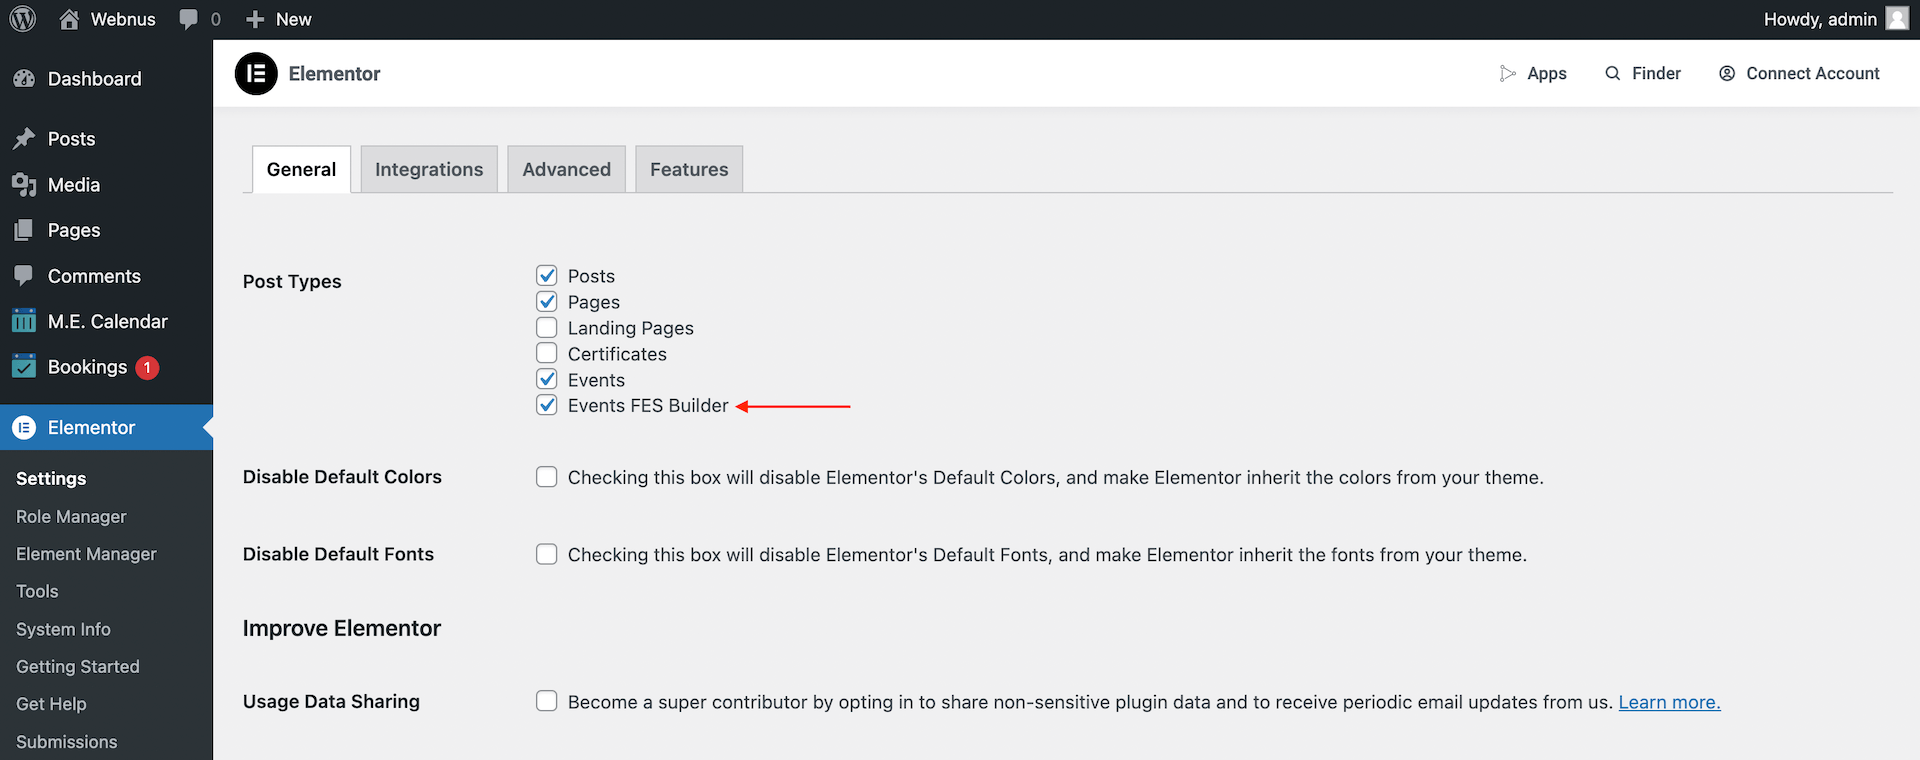
Task: Enable the Landing Pages checkbox
Action: [x=546, y=328]
